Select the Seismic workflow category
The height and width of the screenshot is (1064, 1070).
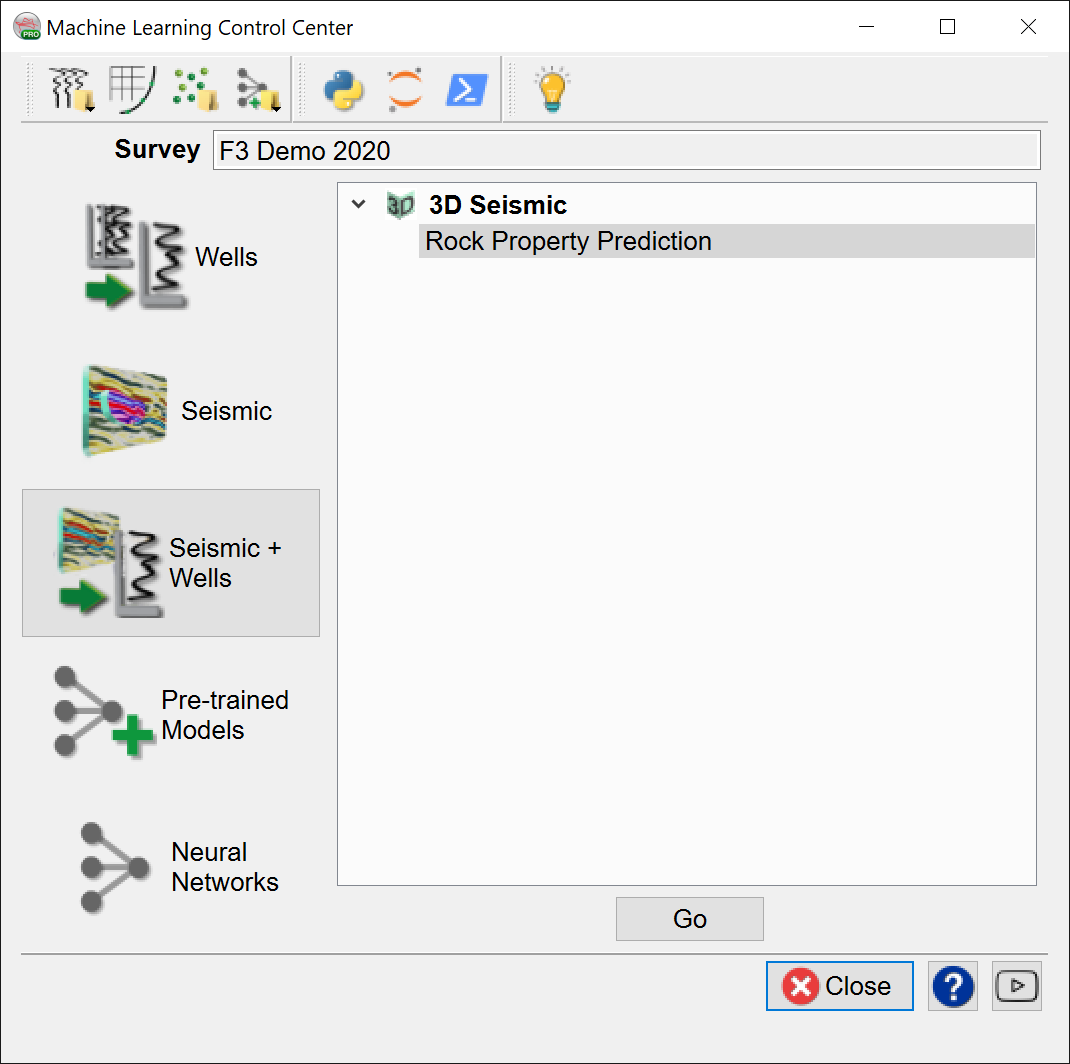tap(171, 411)
